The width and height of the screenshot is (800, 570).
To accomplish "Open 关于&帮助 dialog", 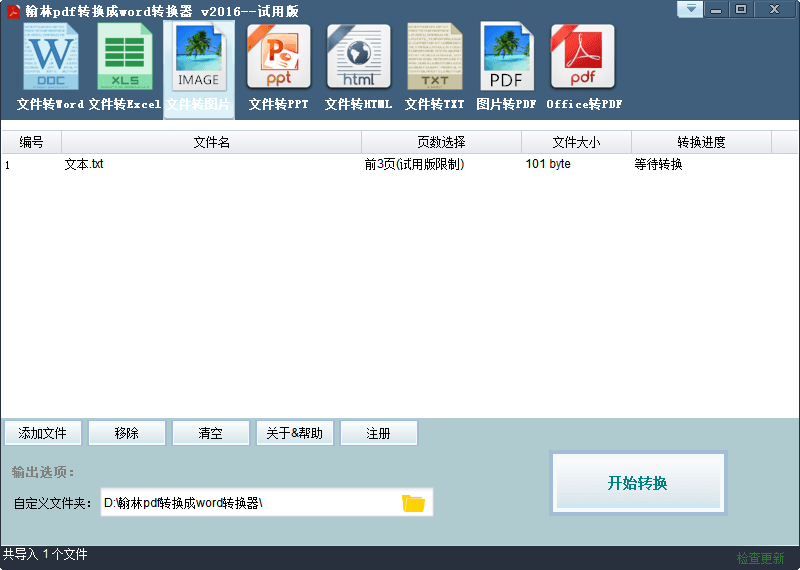I will pos(294,433).
